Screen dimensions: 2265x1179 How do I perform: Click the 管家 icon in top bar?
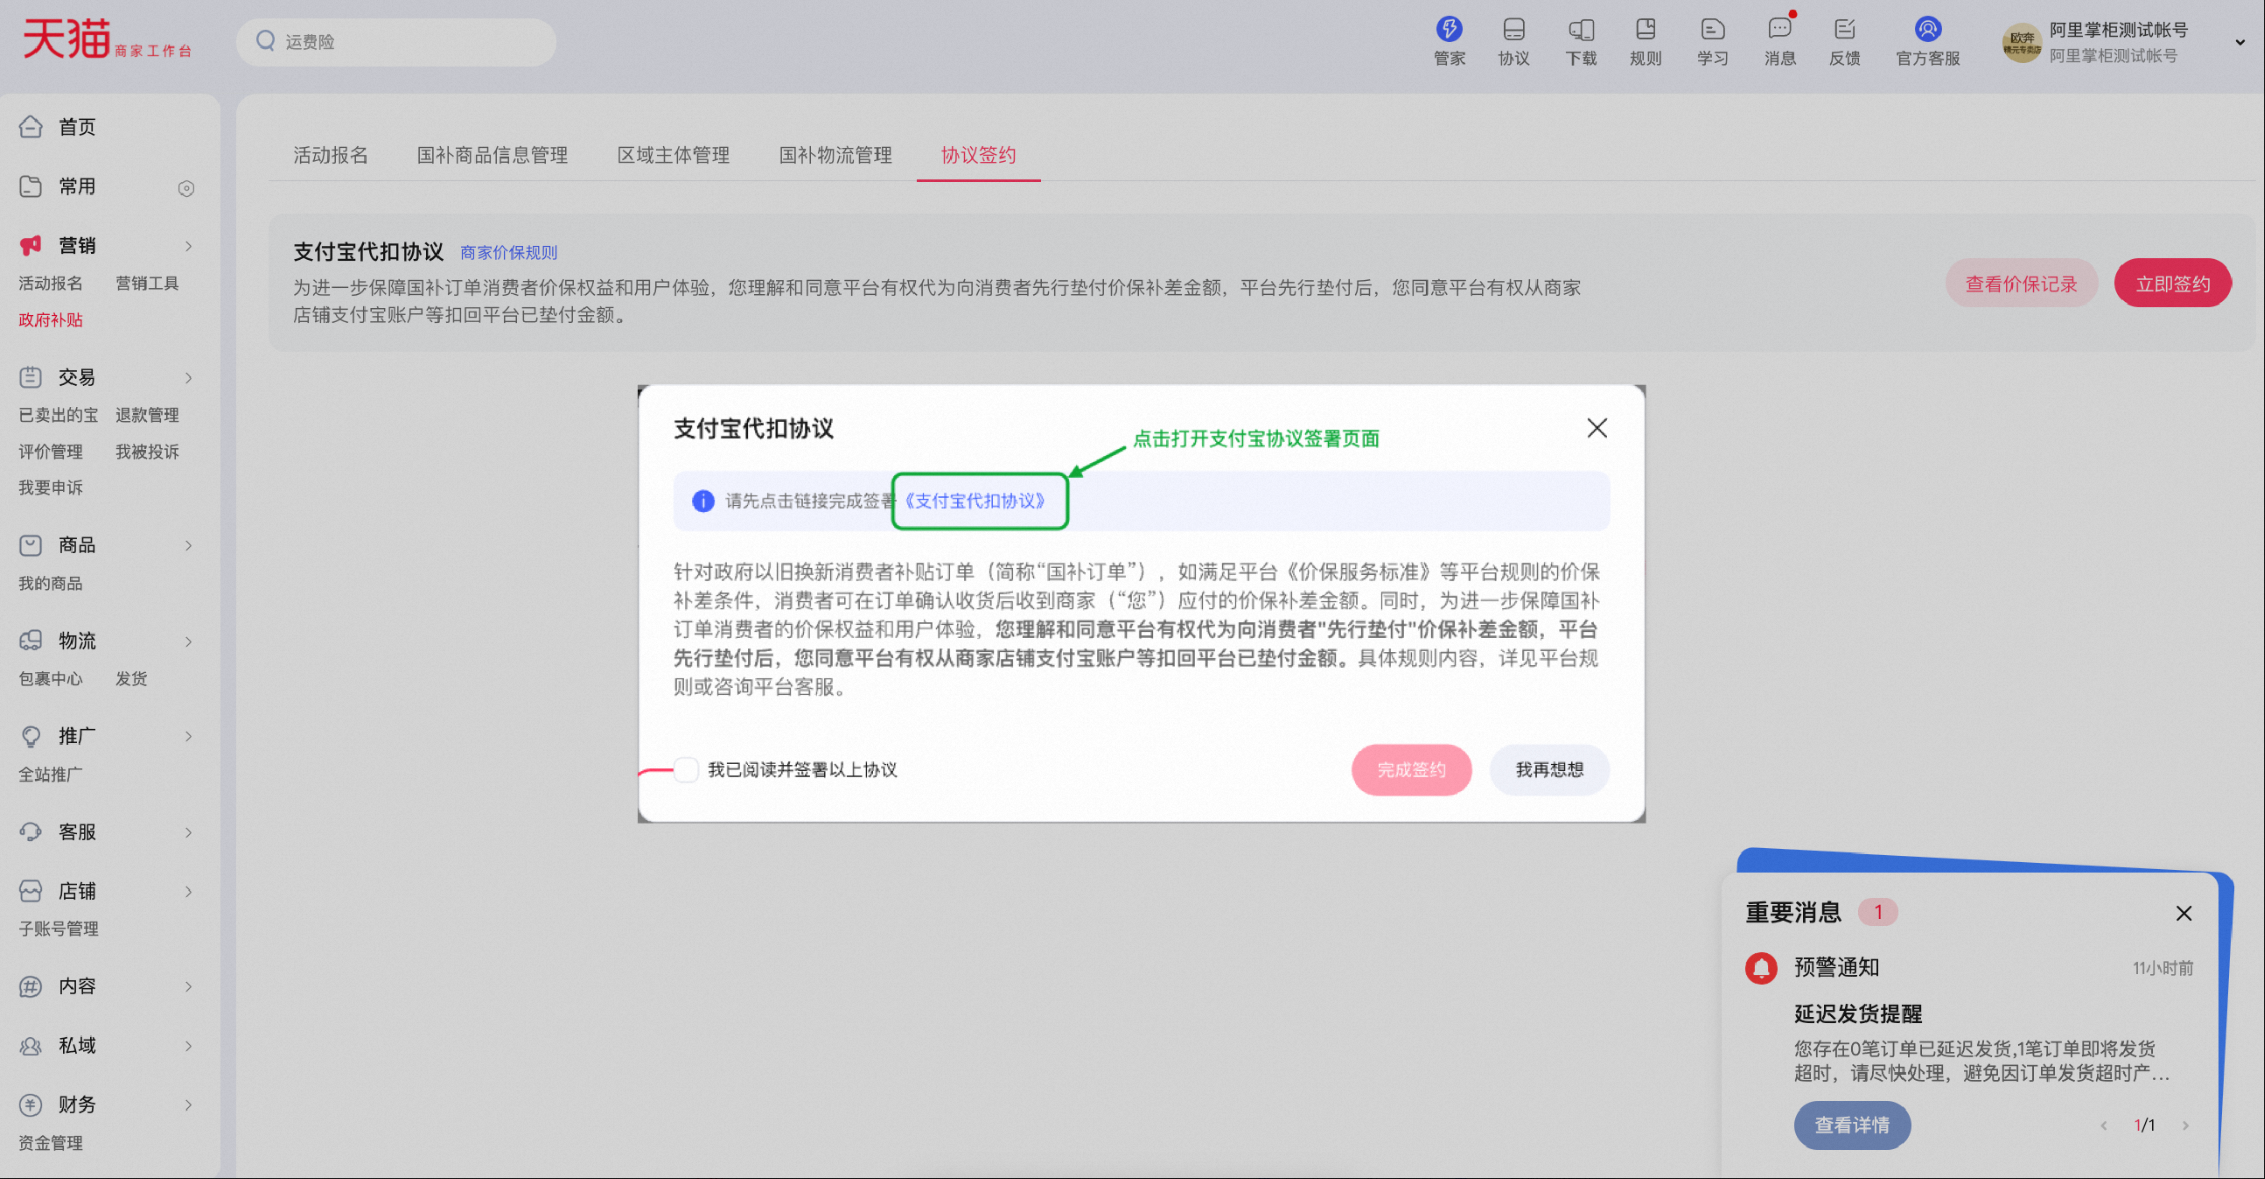(1449, 30)
